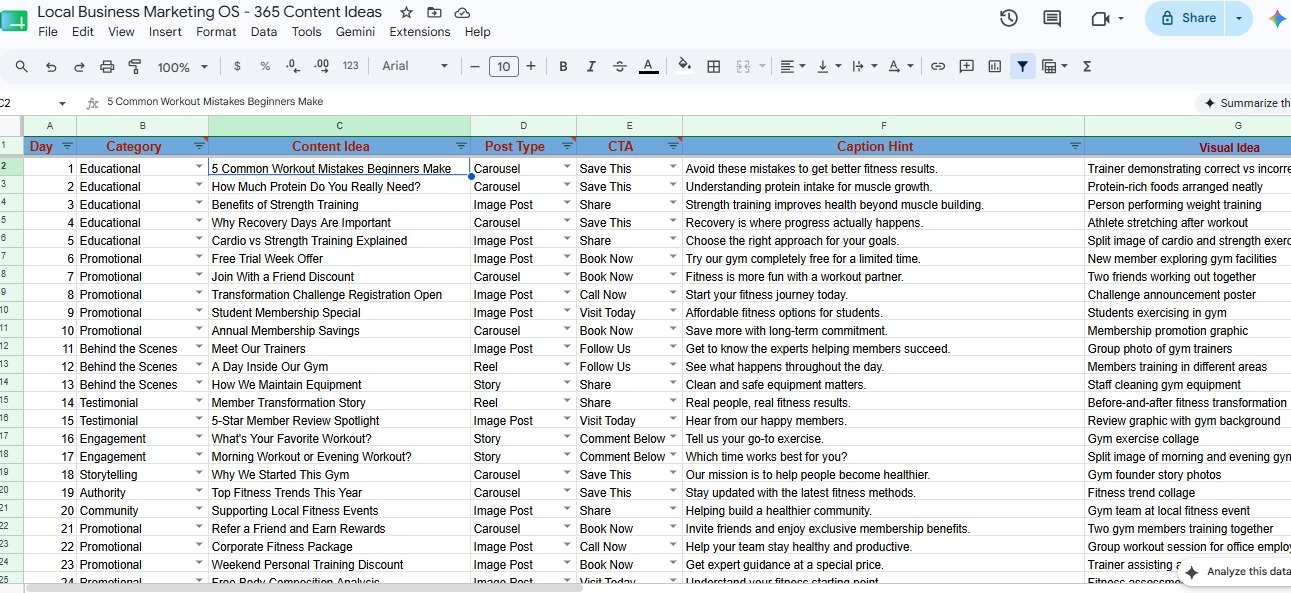Toggle the filter on or off

[1022, 67]
